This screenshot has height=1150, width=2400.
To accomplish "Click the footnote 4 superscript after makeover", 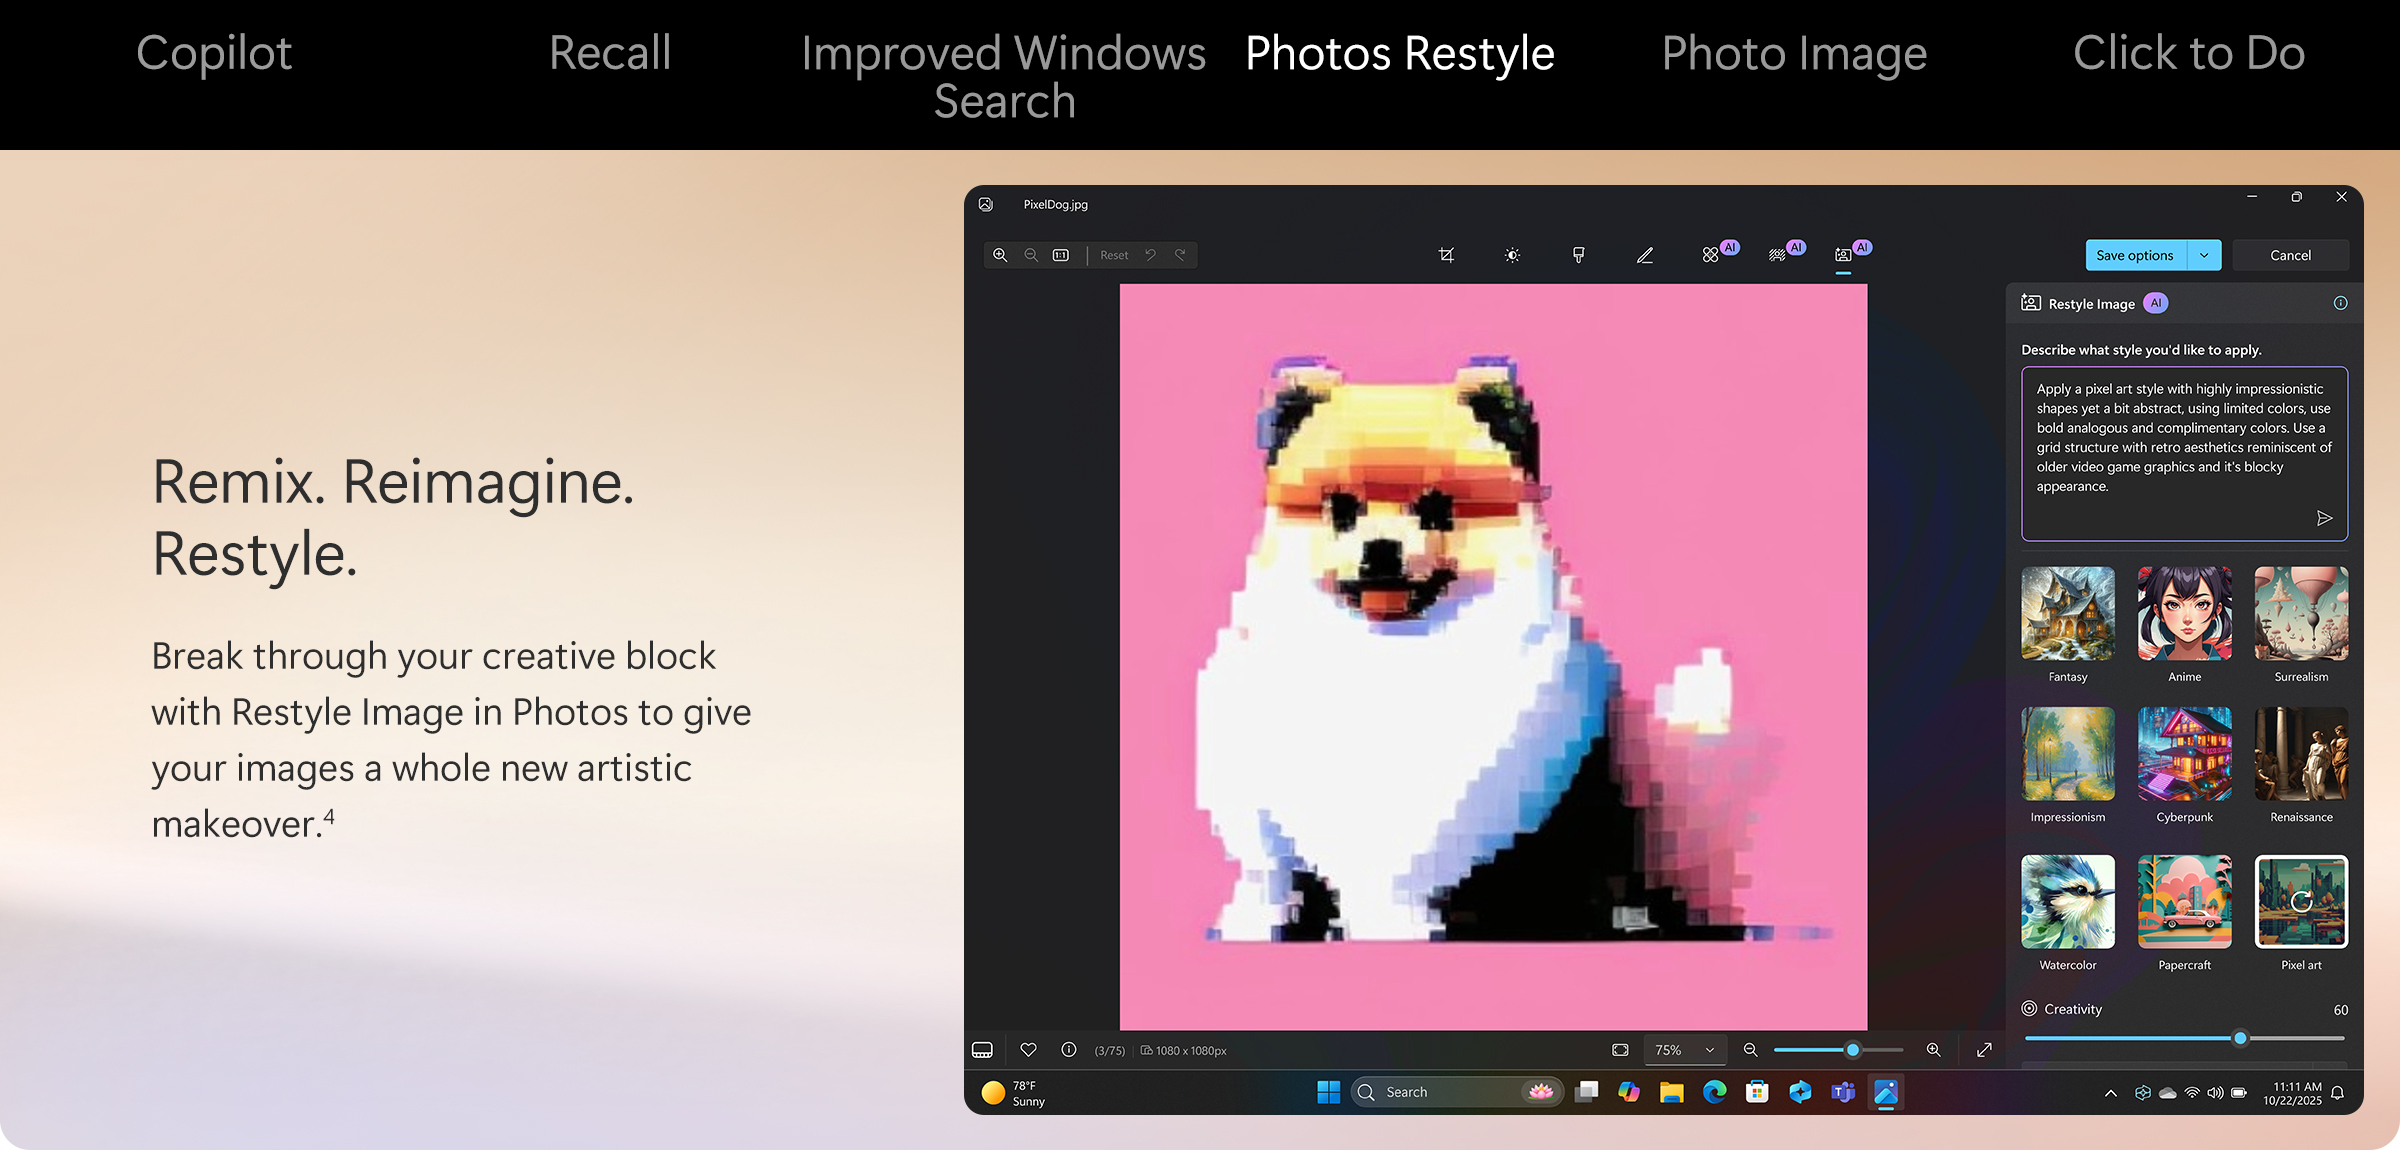I will pos(329,818).
